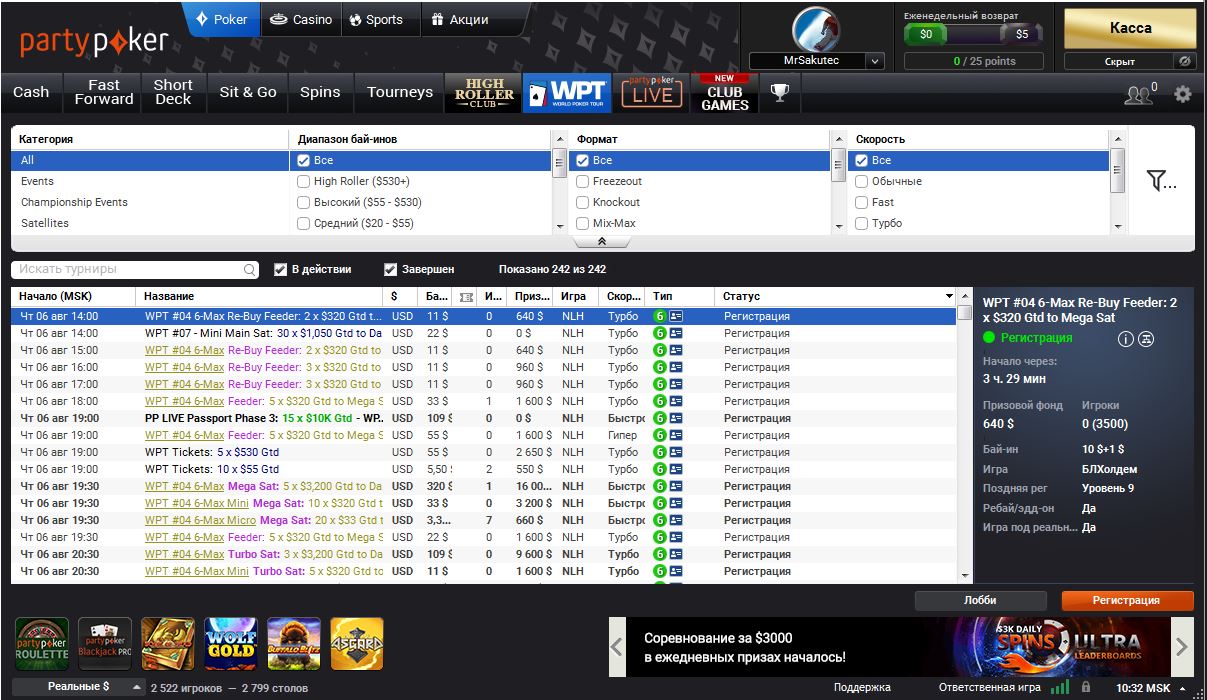Launch the partypoker Roulette game icon
This screenshot has width=1207, height=700.
(x=42, y=643)
